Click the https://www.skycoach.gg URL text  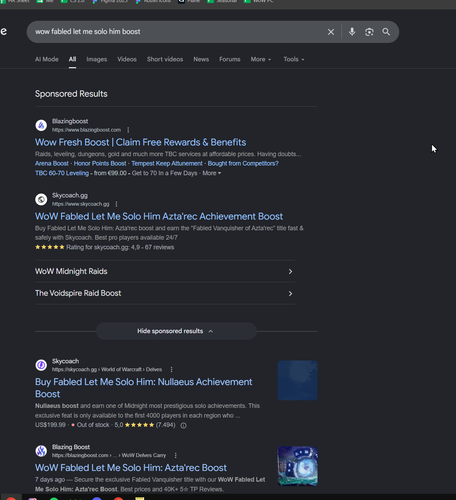(x=80, y=204)
